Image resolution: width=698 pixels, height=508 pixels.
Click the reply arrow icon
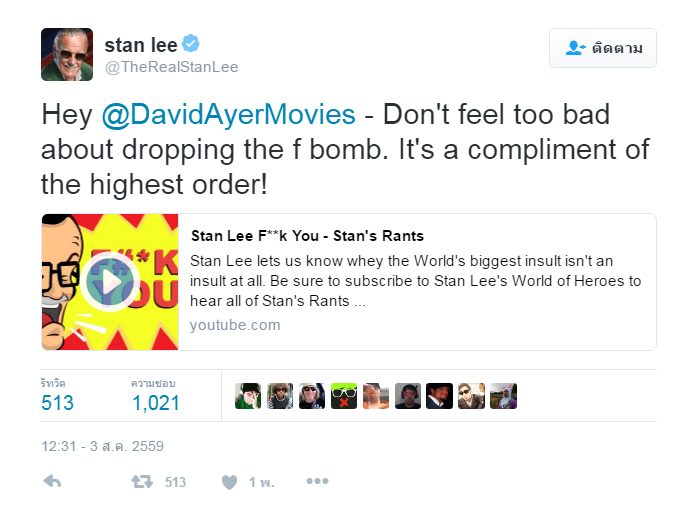click(x=53, y=481)
